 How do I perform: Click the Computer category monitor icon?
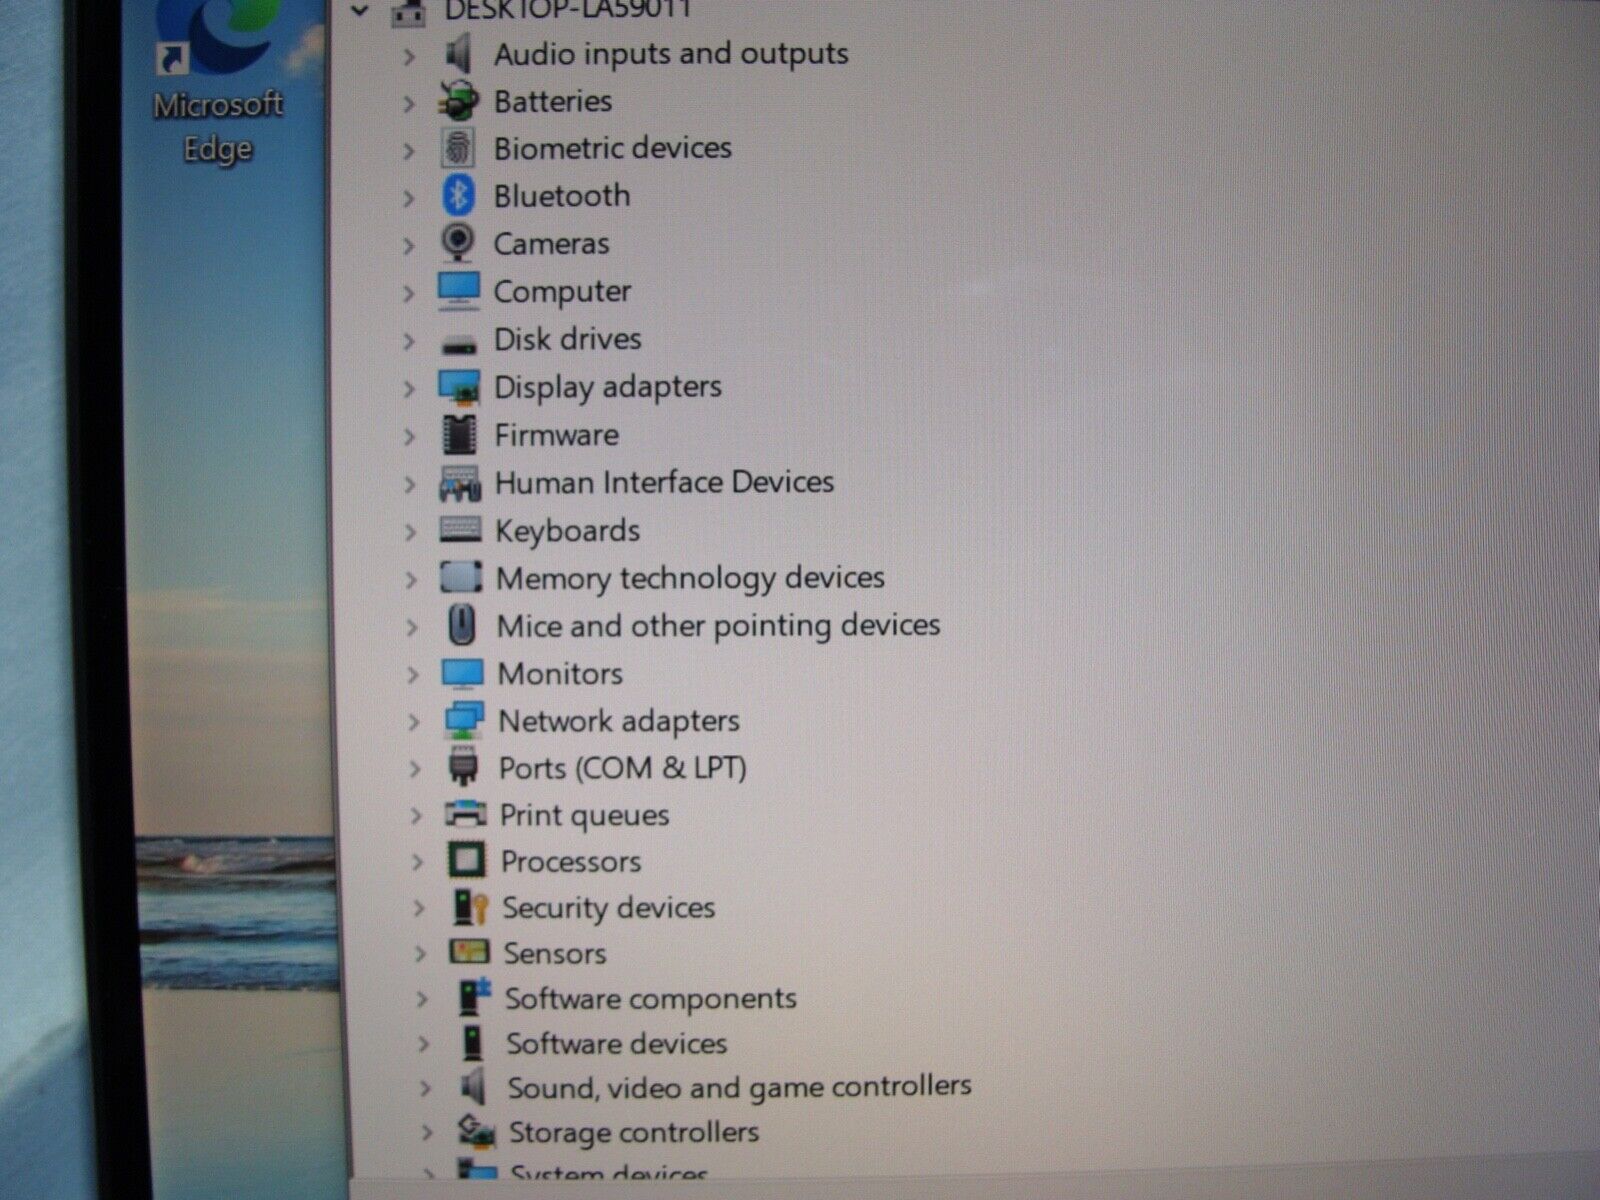(x=459, y=290)
